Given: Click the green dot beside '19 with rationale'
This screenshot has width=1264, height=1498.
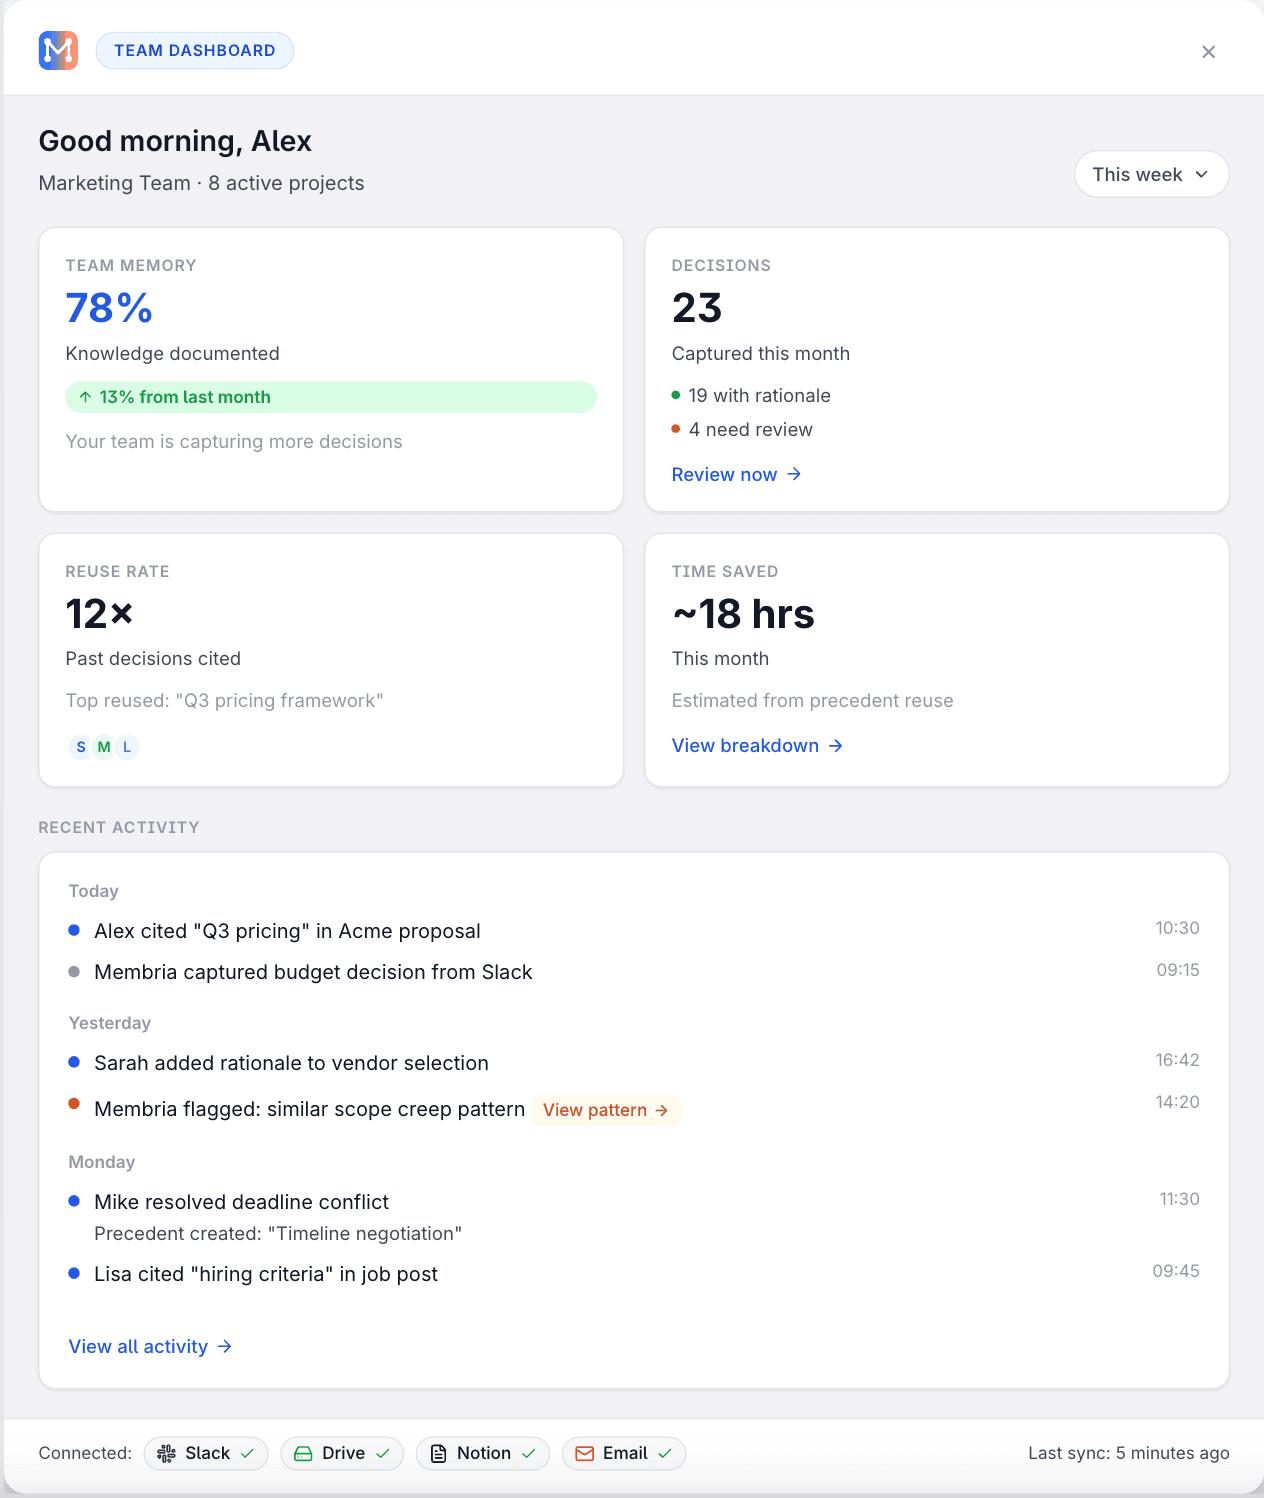Looking at the screenshot, I should click(x=678, y=395).
